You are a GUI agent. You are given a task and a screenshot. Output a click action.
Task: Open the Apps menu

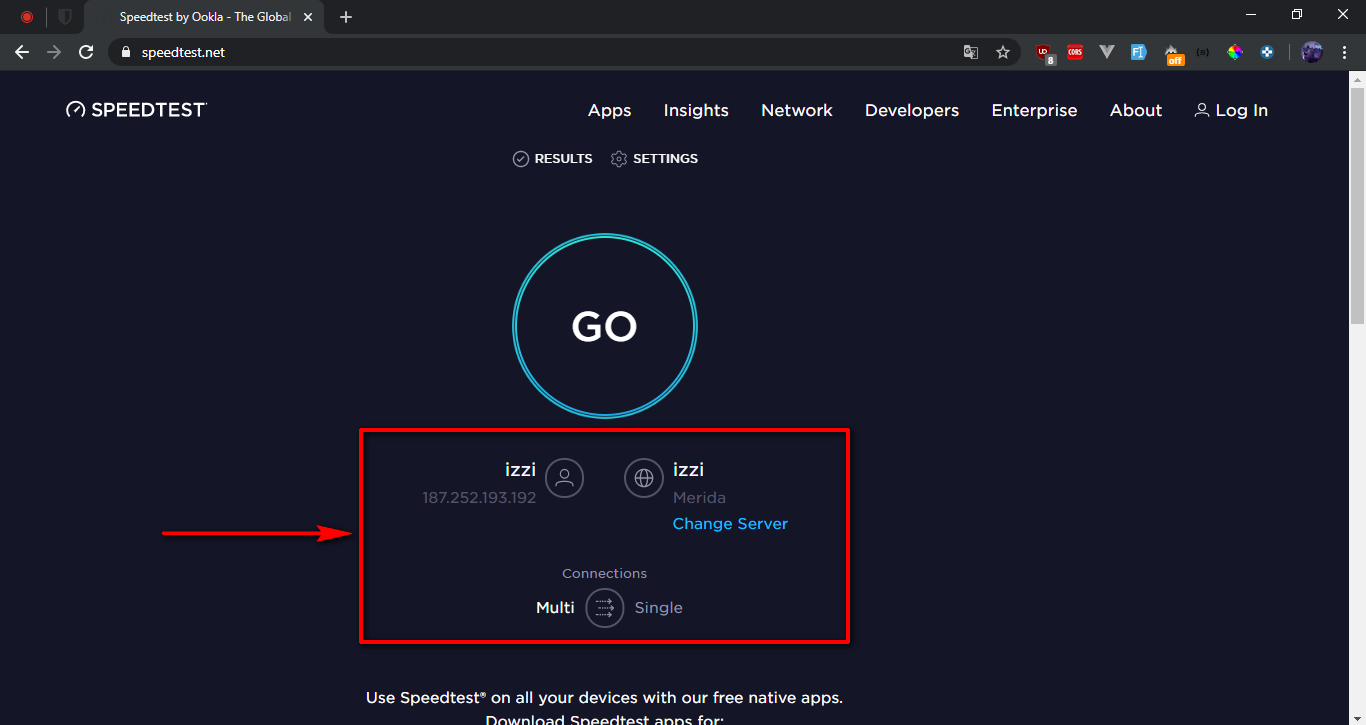pos(609,111)
